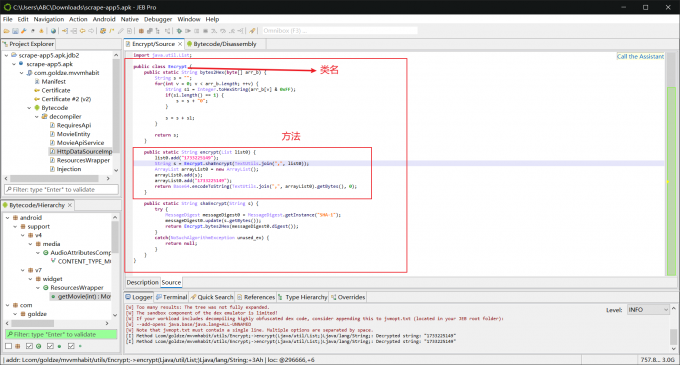This screenshot has width=680, height=365.
Task: Click the Logger tab icon
Action: (x=128, y=297)
